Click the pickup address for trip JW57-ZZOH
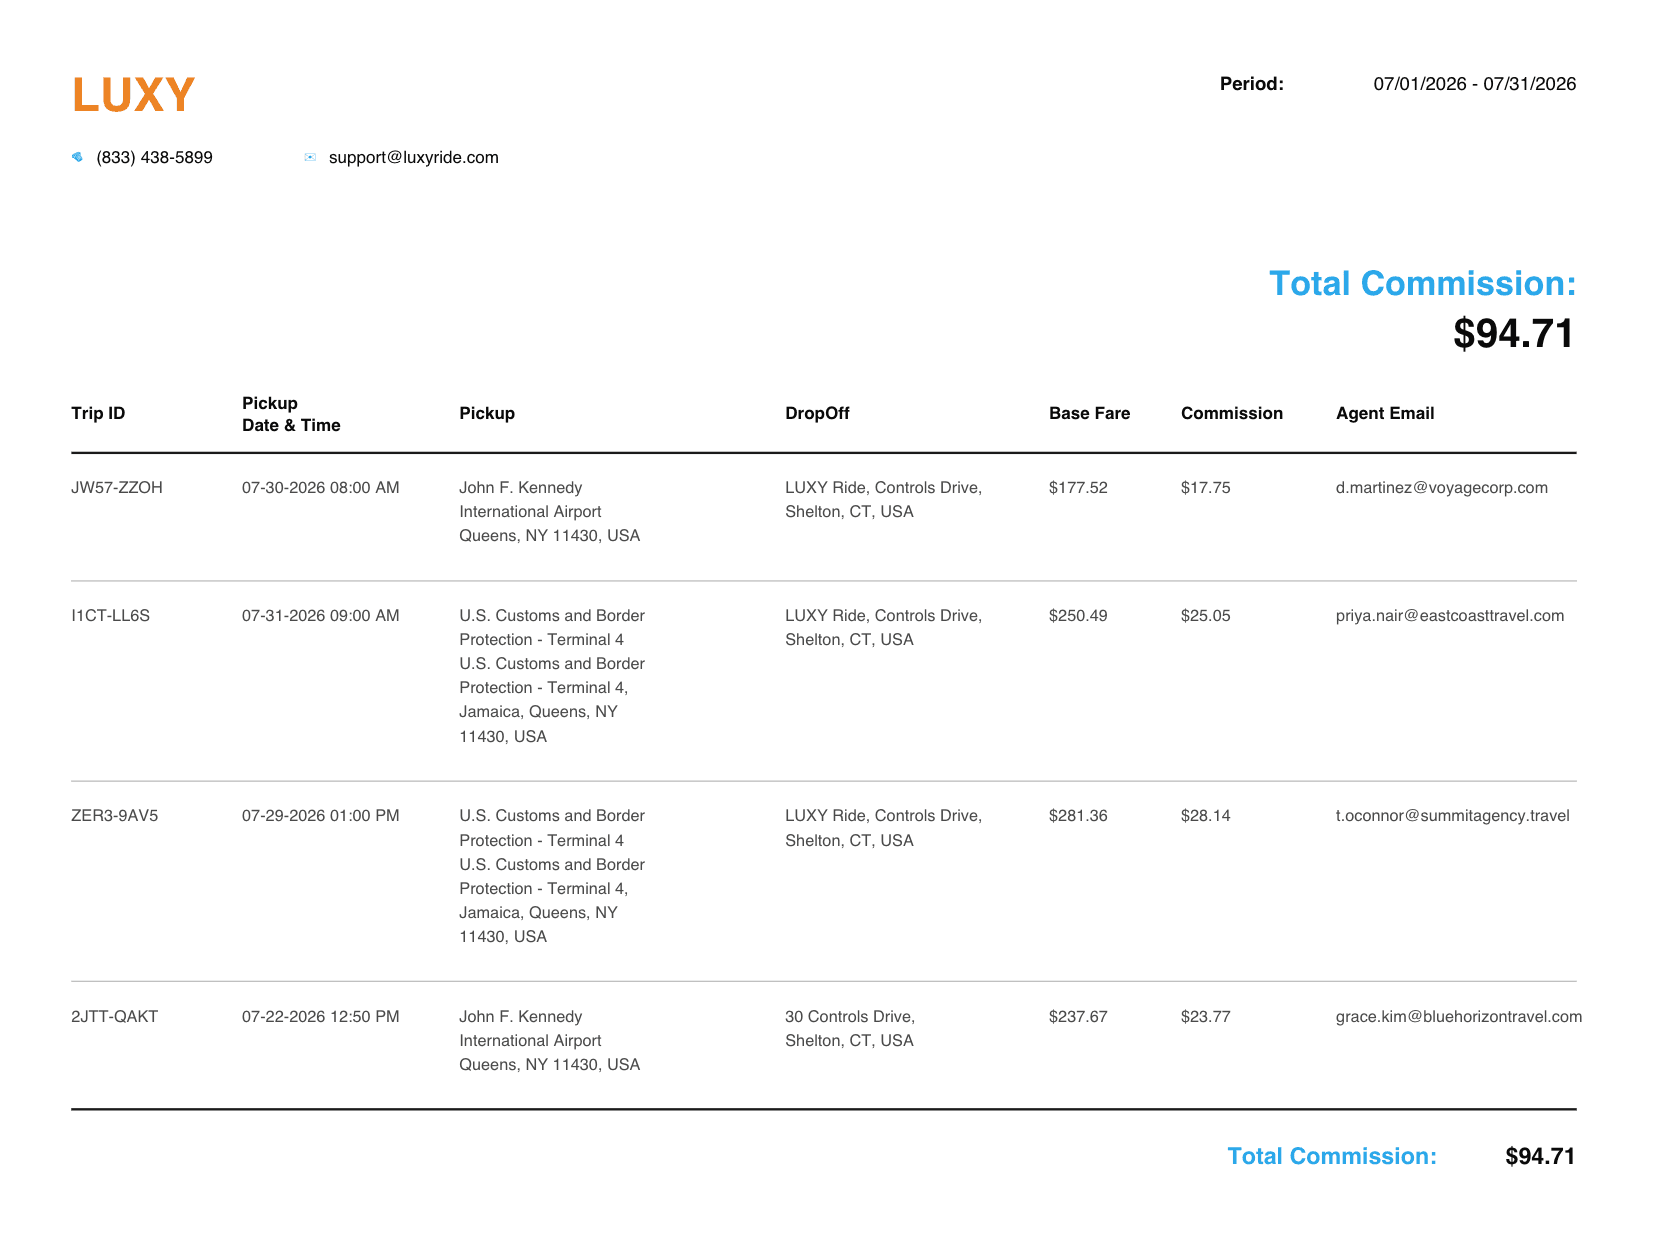 click(549, 511)
